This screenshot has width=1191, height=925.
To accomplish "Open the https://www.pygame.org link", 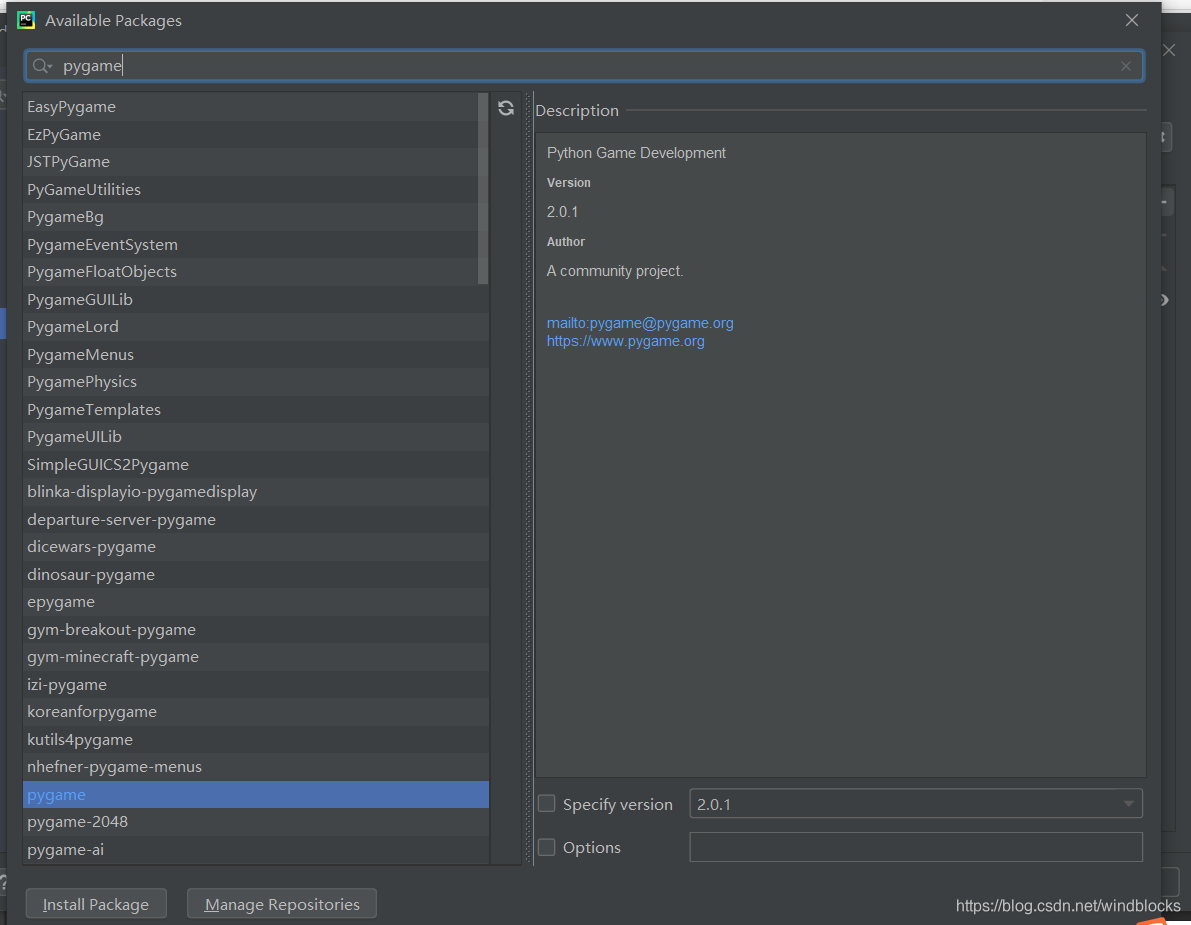I will pos(625,341).
